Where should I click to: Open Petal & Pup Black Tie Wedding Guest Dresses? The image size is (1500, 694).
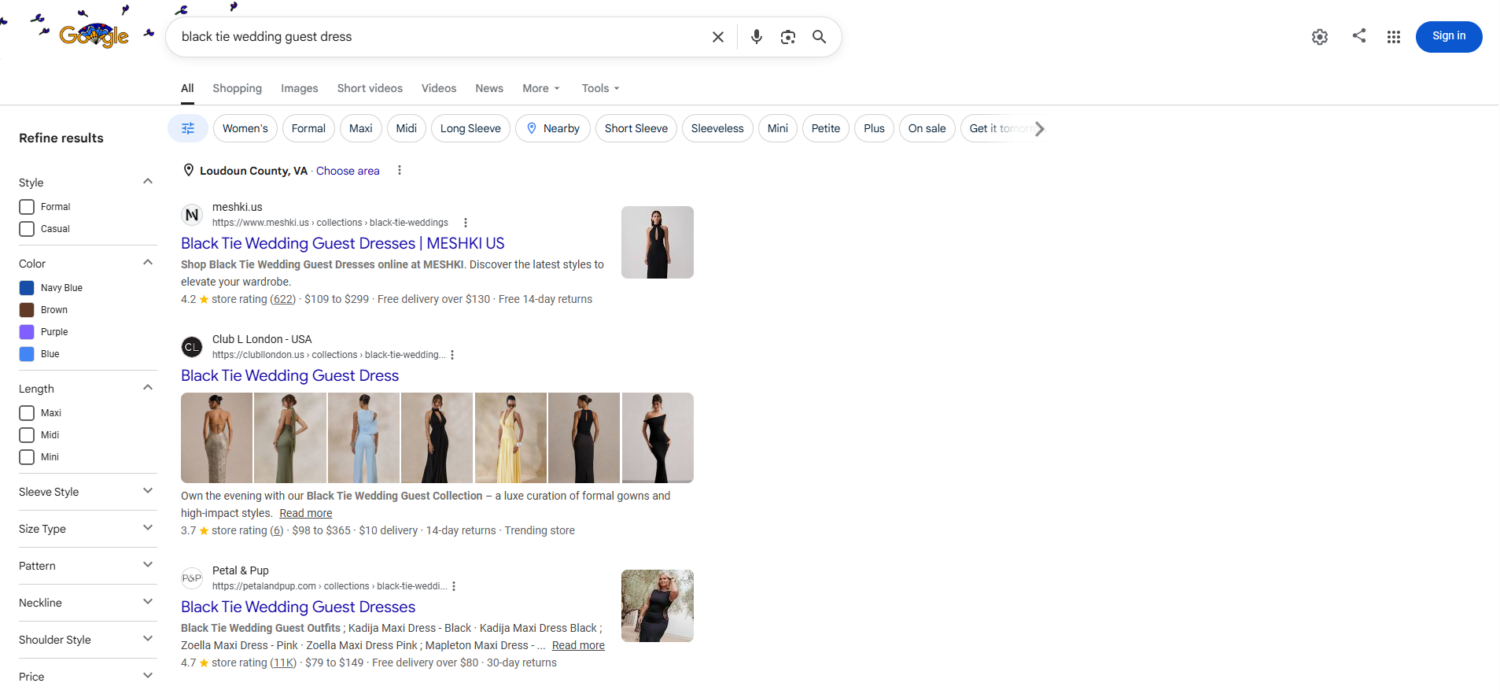(298, 607)
